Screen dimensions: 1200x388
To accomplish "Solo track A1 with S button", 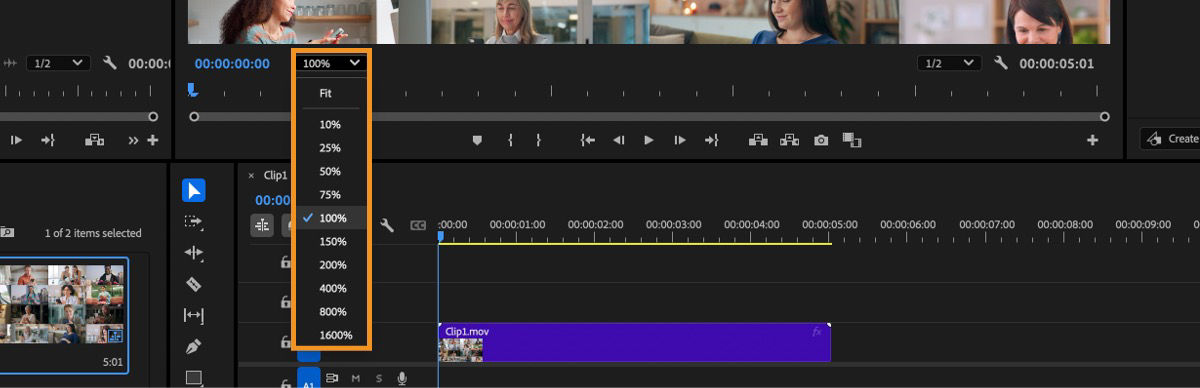I will 379,378.
